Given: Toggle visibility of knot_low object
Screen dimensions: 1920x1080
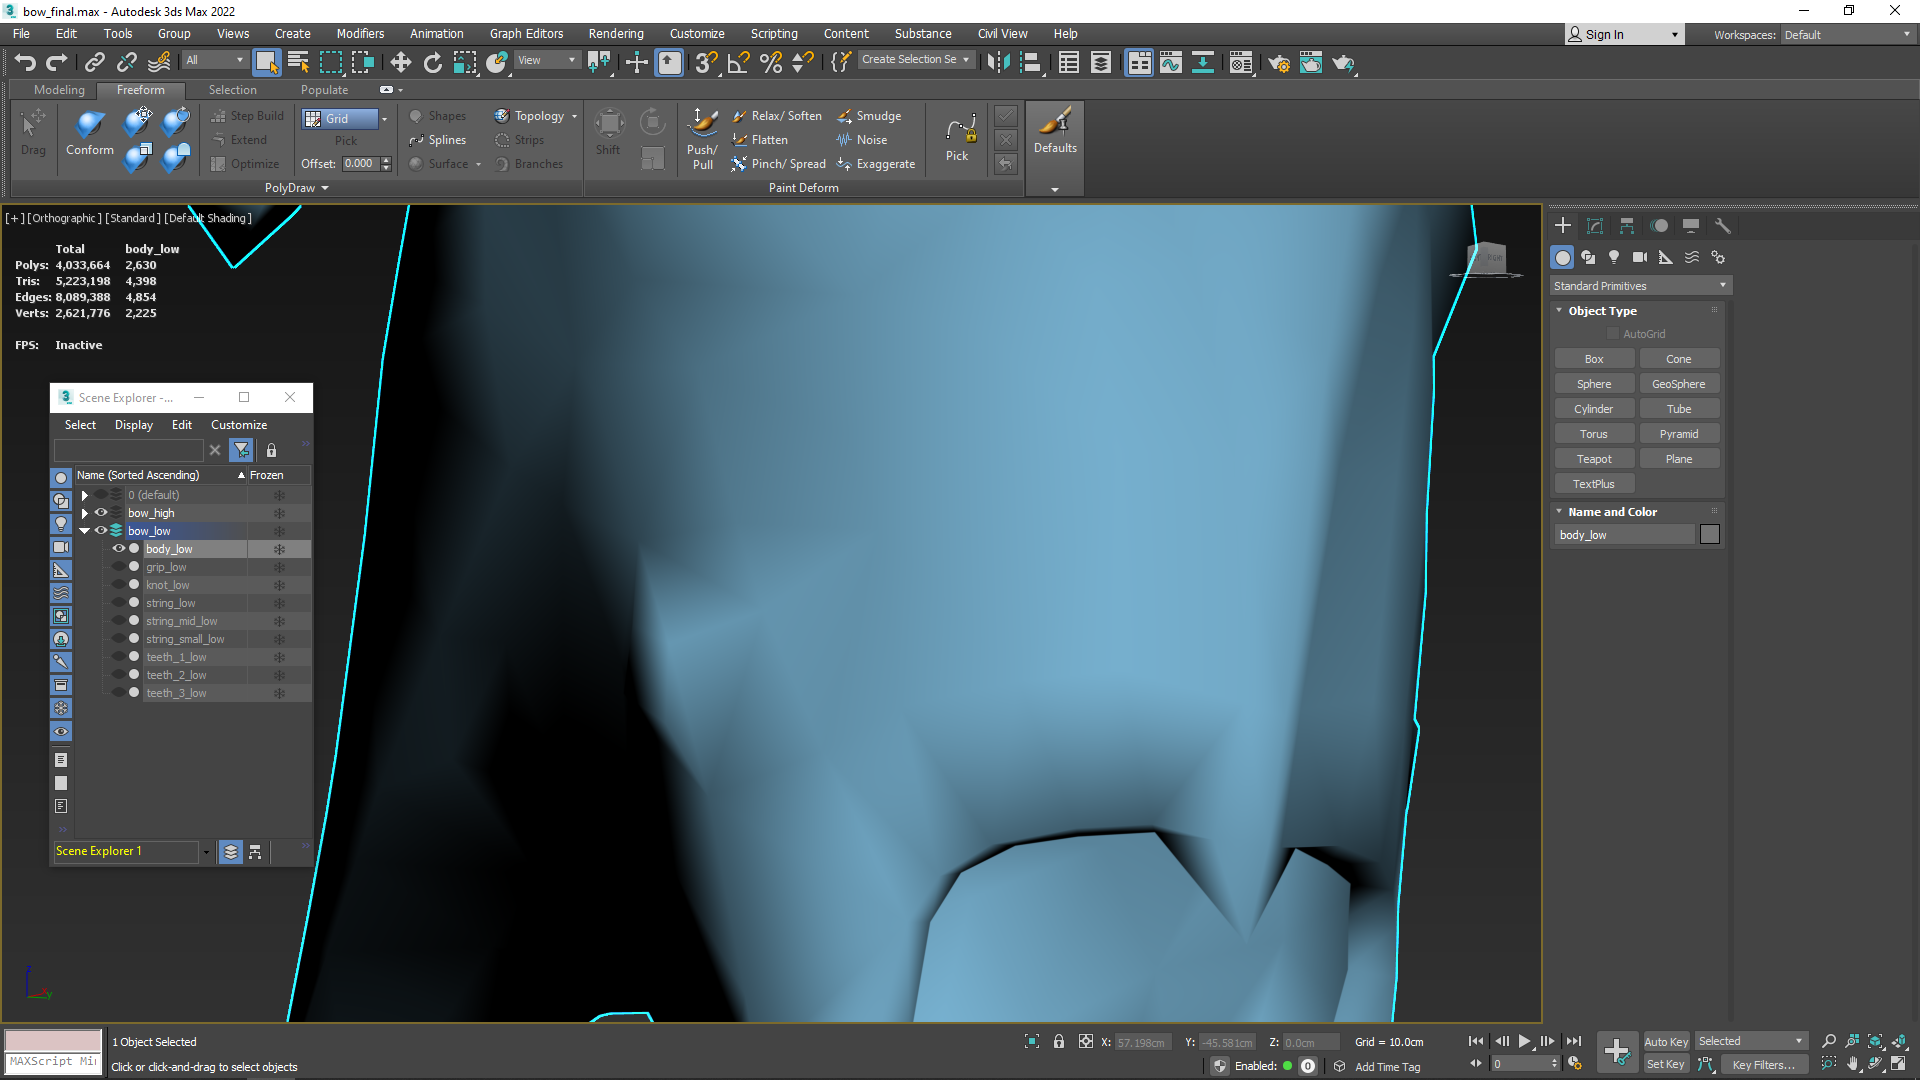Looking at the screenshot, I should tap(119, 585).
